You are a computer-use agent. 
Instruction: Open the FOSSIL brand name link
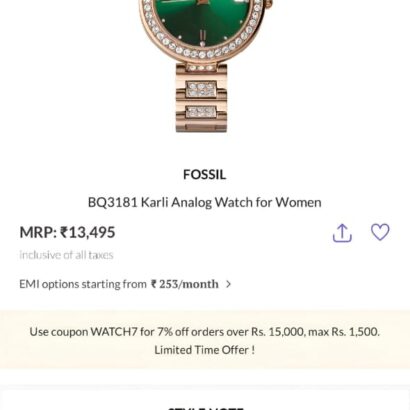pos(205,175)
